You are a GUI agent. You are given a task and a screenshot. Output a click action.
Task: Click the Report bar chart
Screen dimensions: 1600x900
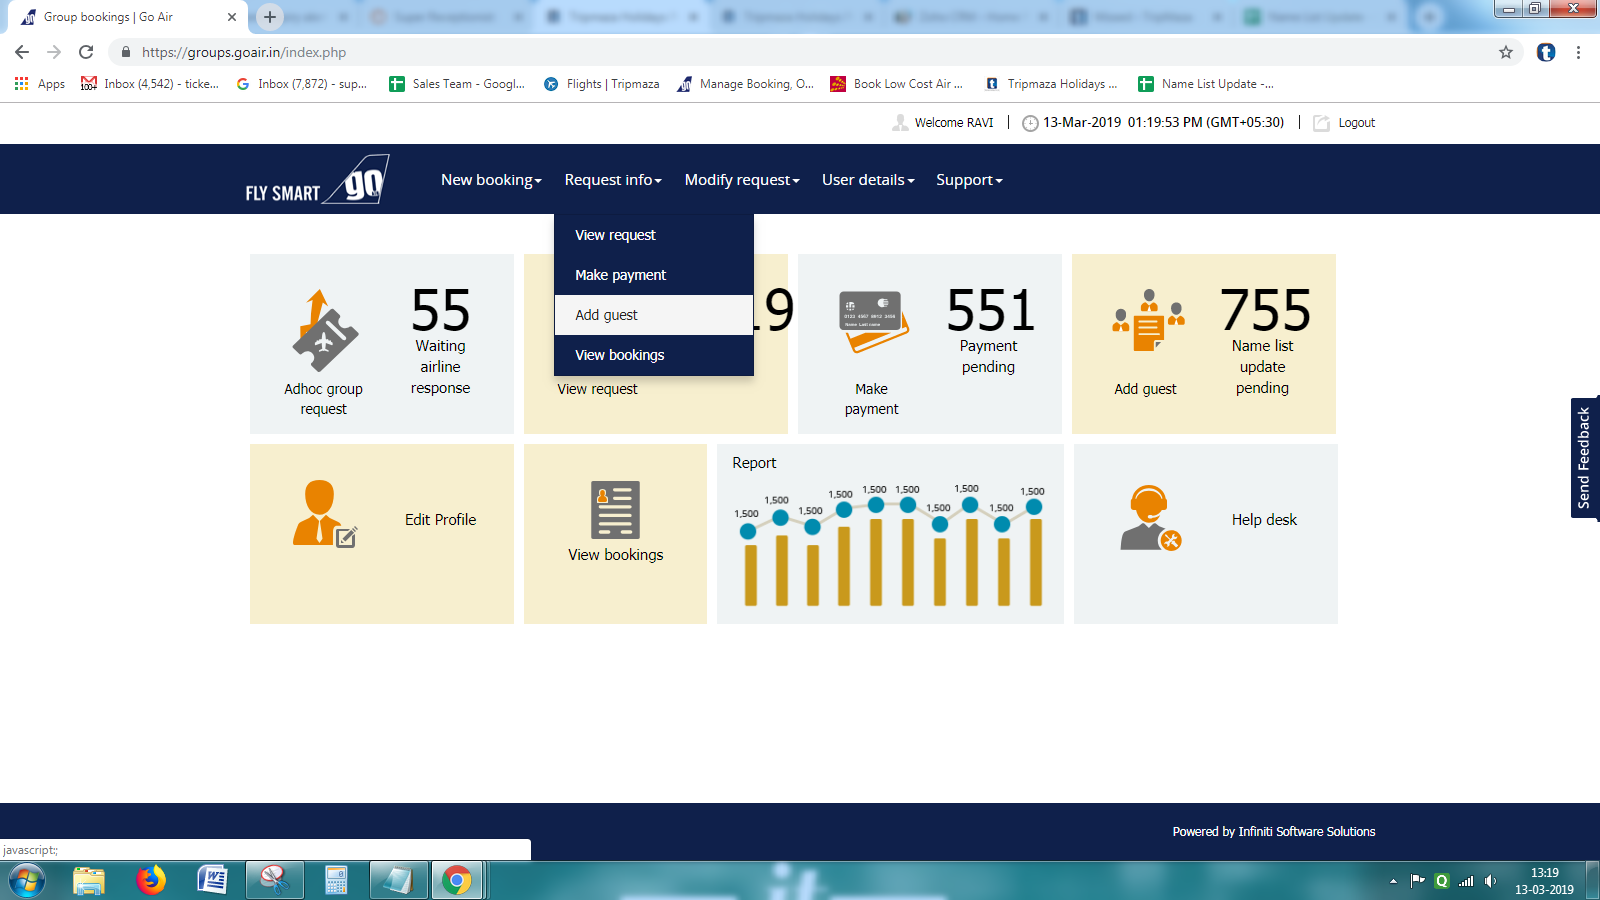pos(890,546)
